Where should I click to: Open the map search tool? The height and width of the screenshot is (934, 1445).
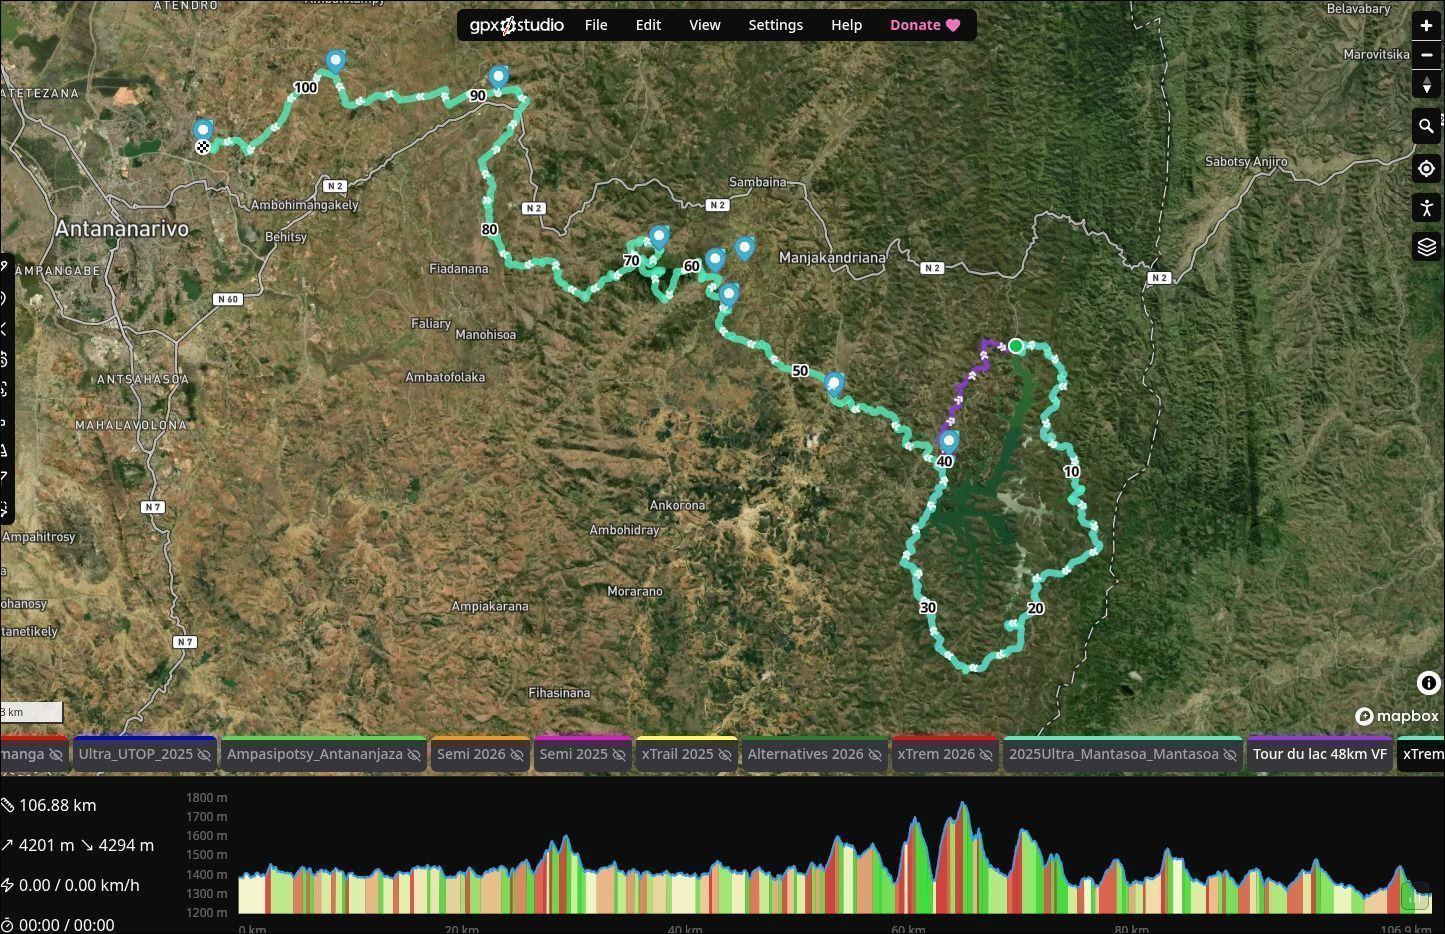pos(1426,126)
